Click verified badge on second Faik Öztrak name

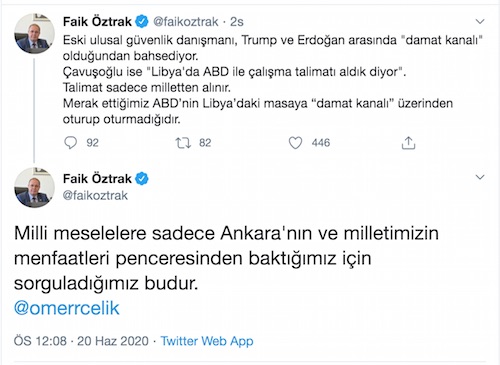[142, 179]
